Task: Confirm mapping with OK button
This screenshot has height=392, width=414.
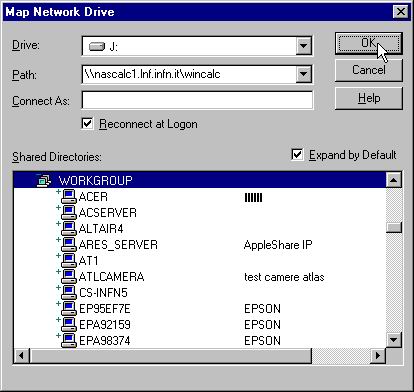Action: point(369,43)
